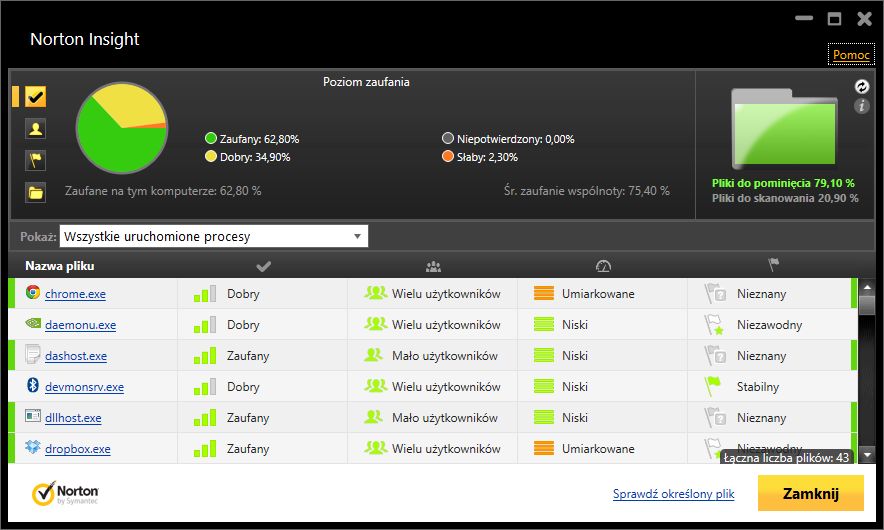Click the green folder thumbnail
The image size is (884, 530).
pyautogui.click(x=784, y=129)
